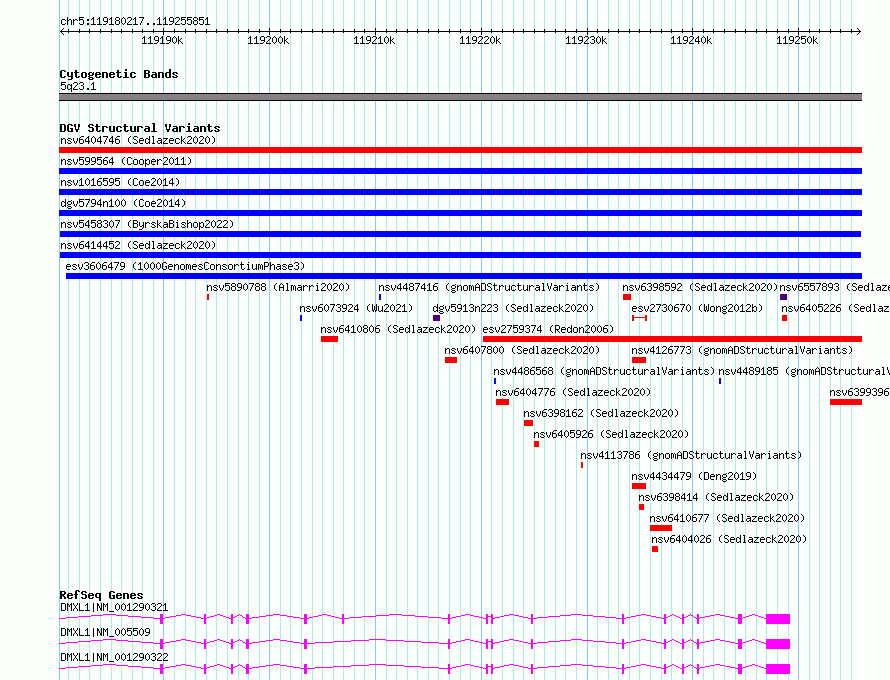Click the red nsv6407800 variant block
The image size is (890, 680).
(x=451, y=360)
